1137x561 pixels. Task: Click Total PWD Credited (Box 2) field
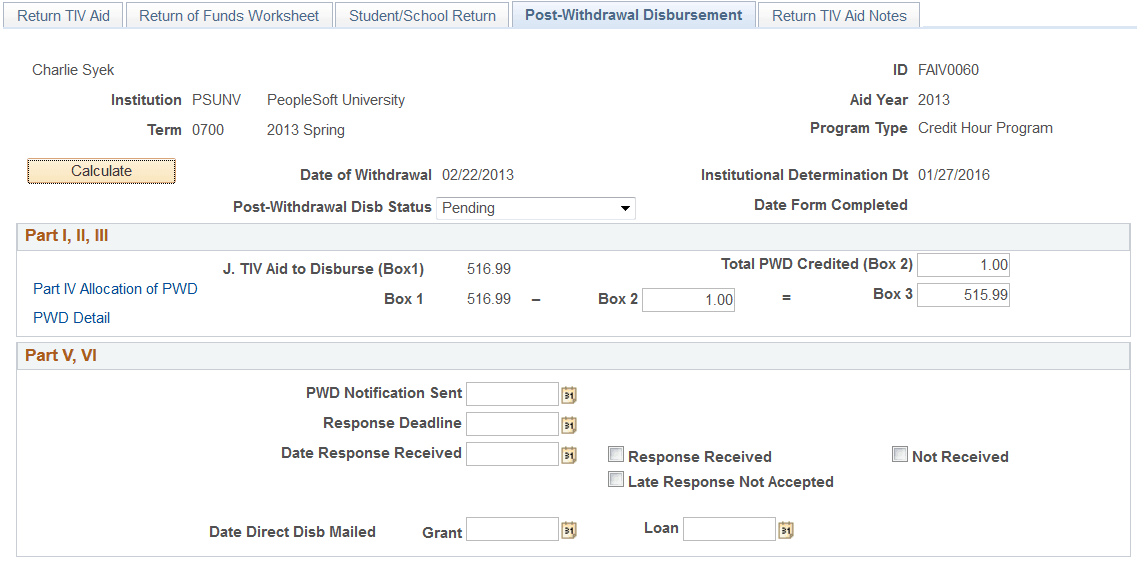[963, 265]
